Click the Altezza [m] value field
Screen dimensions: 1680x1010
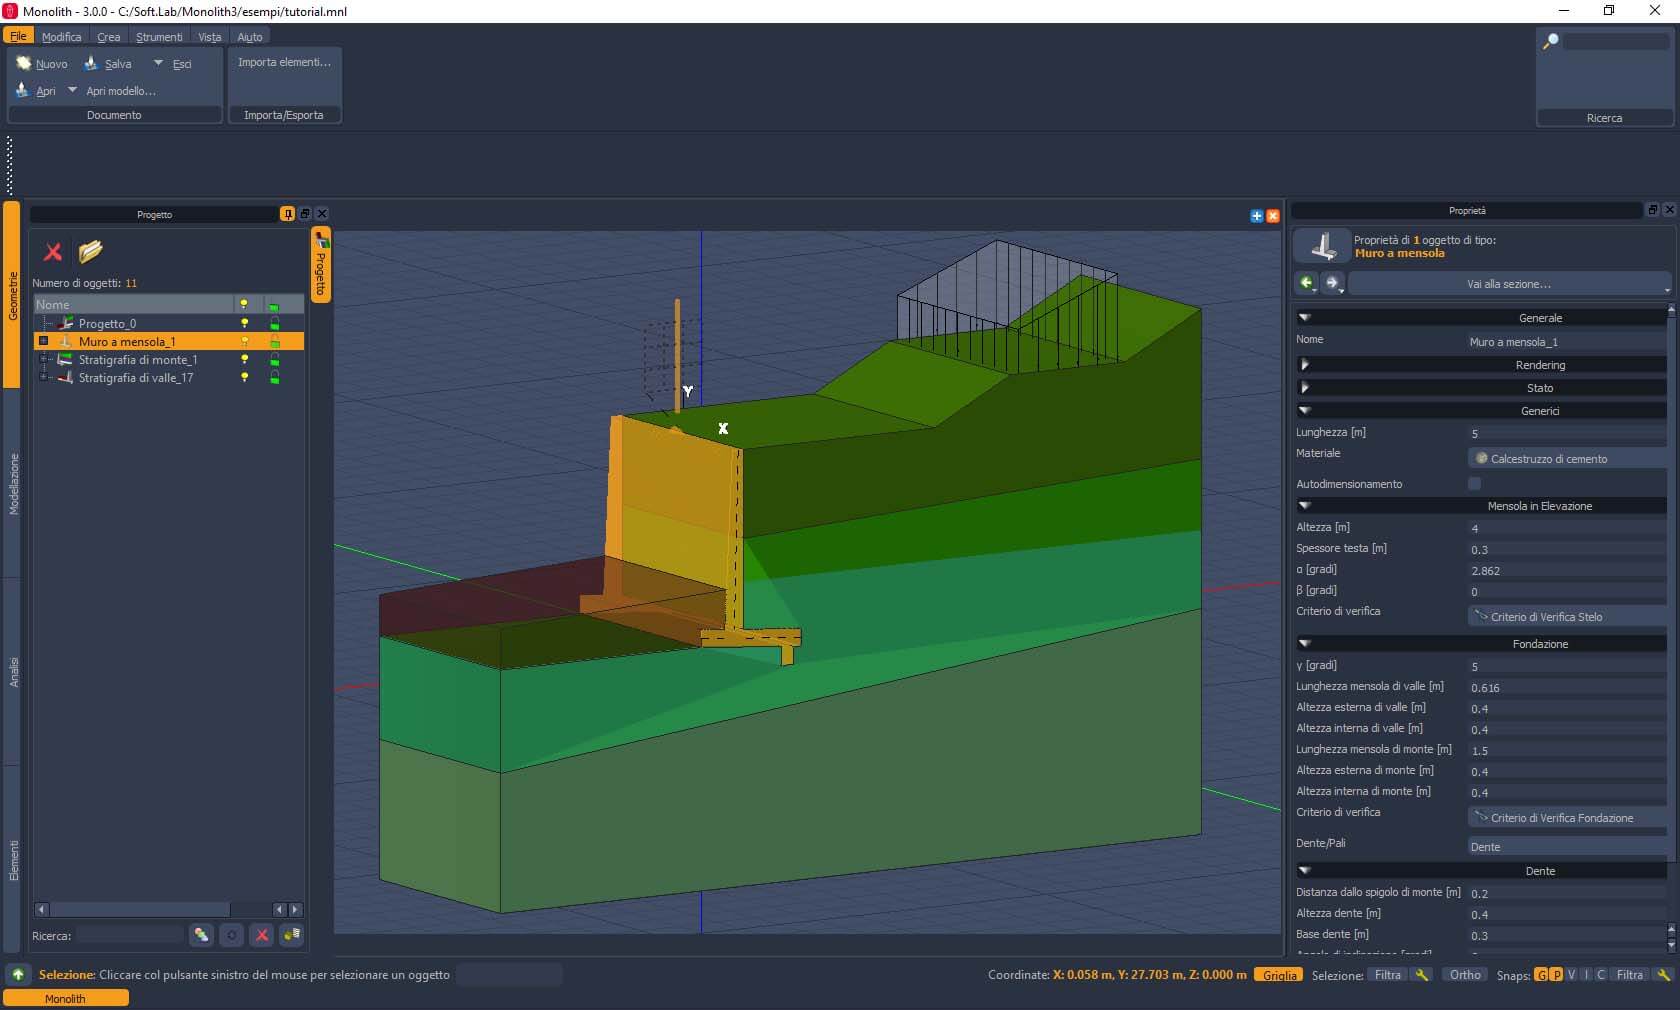[x=1564, y=528]
